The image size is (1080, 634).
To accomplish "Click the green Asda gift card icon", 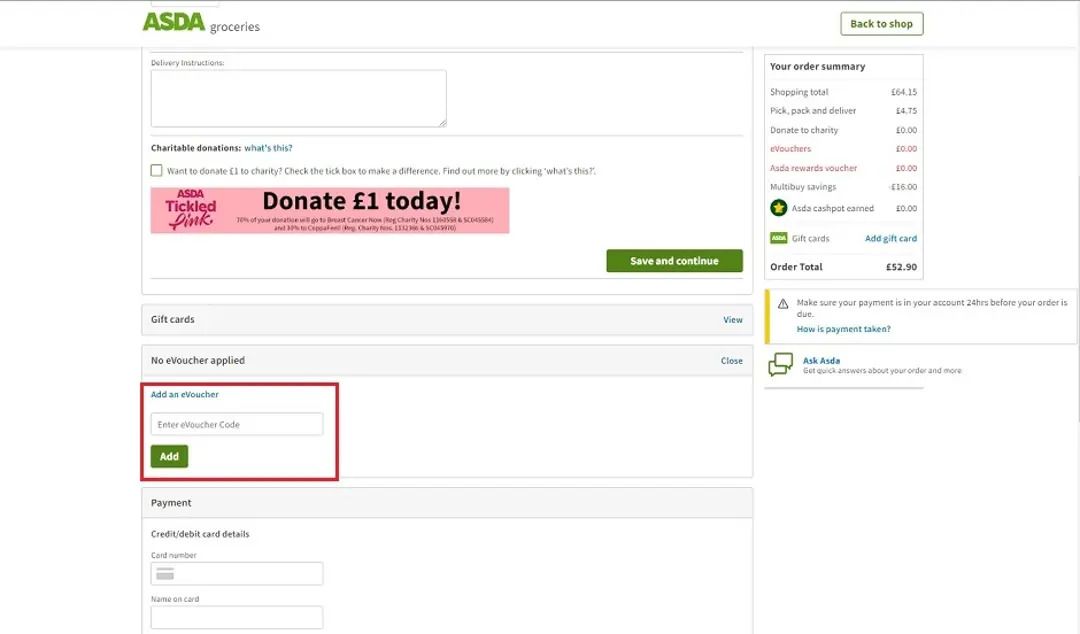I will tap(779, 238).
